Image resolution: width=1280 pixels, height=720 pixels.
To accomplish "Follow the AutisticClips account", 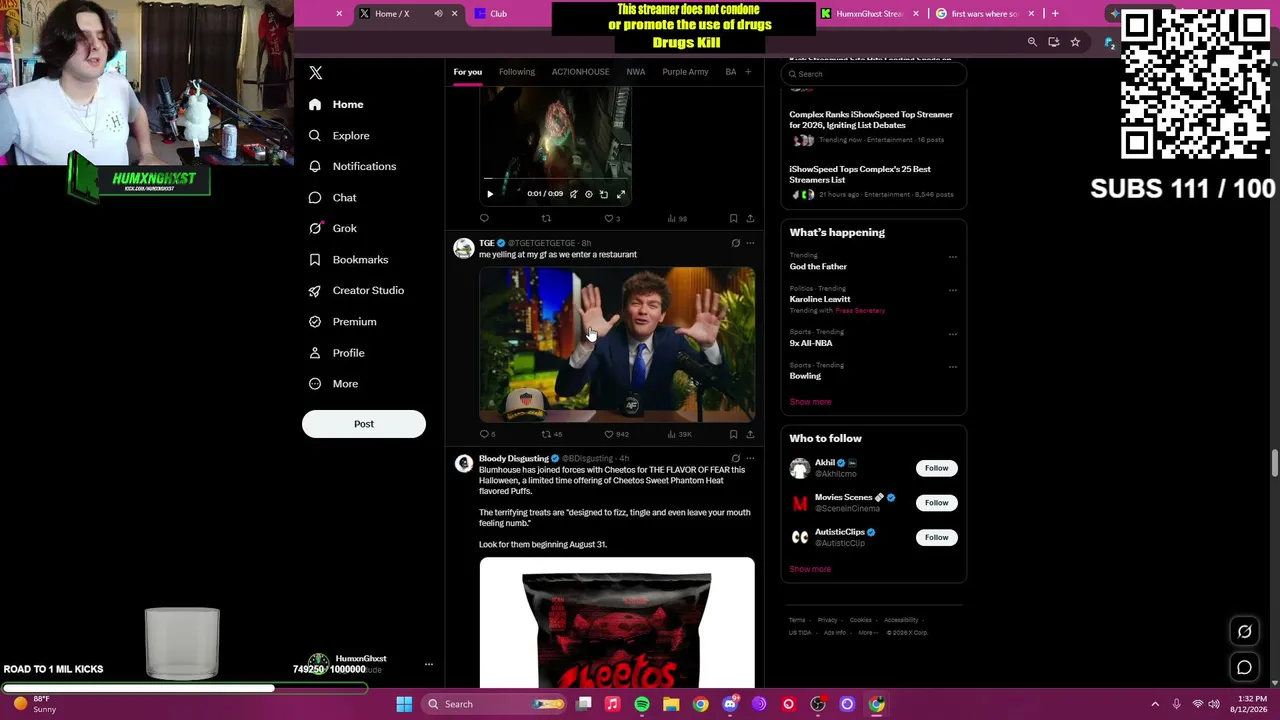I will click(x=936, y=537).
